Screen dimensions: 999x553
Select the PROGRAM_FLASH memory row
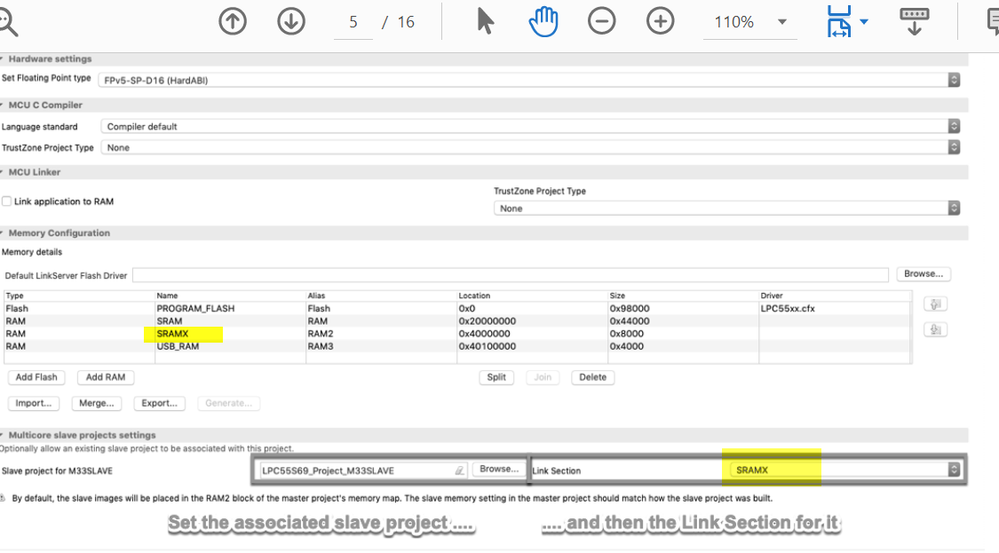click(457, 308)
